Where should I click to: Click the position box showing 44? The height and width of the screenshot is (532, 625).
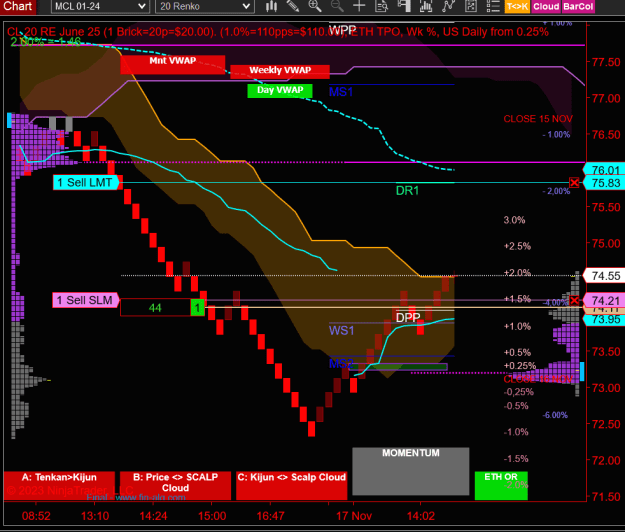[x=155, y=308]
